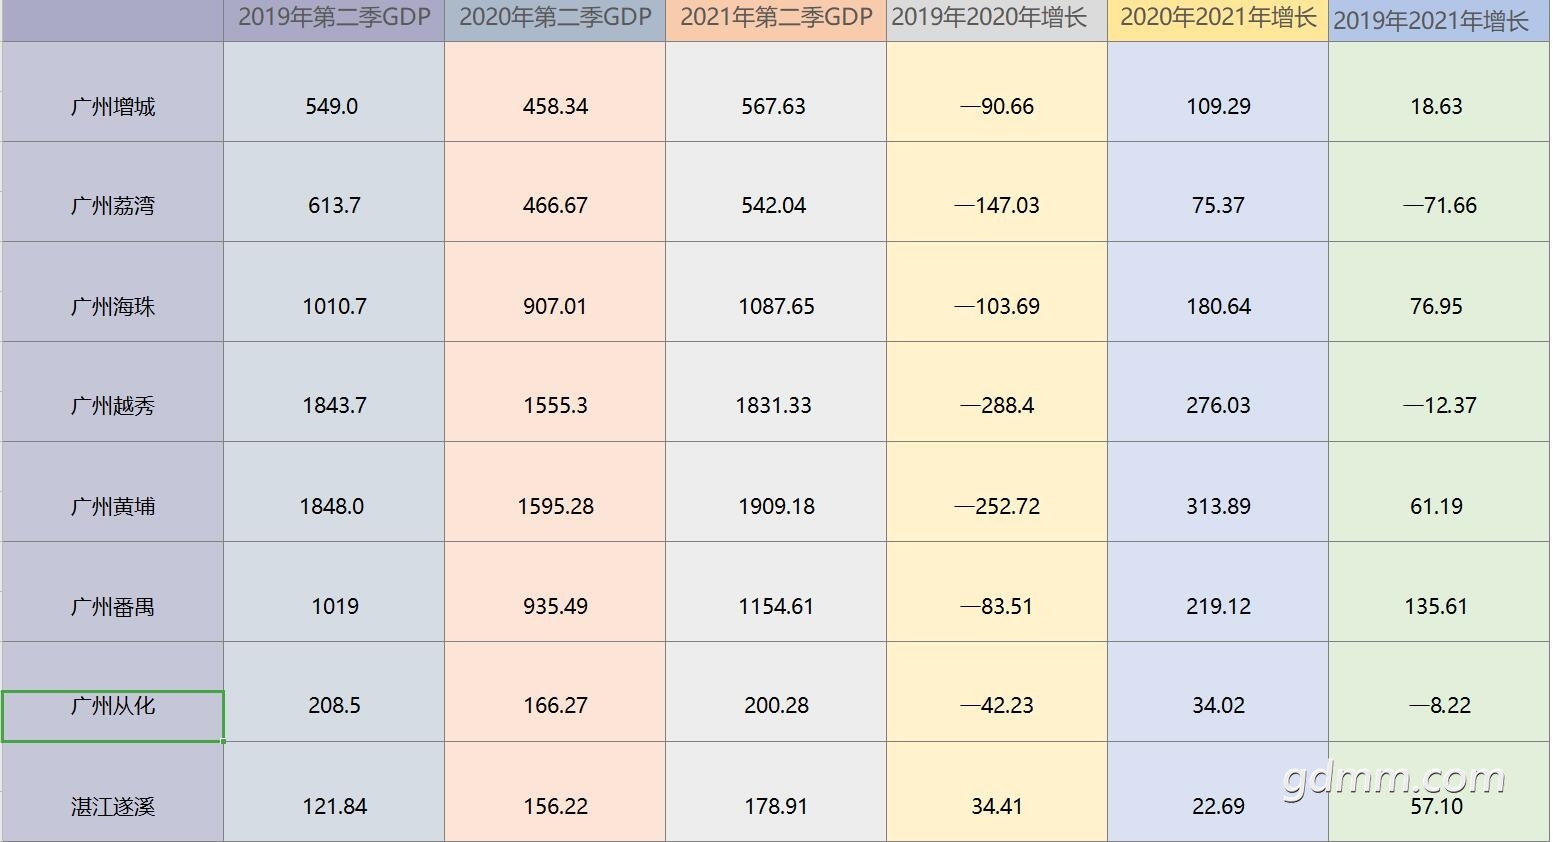1553x842 pixels.
Task: Click the cell with 109.29
Action: (x=1218, y=92)
